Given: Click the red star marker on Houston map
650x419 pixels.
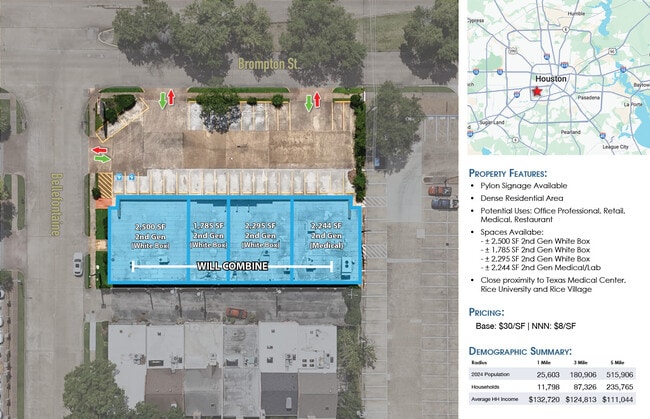Looking at the screenshot, I should click(x=537, y=92).
